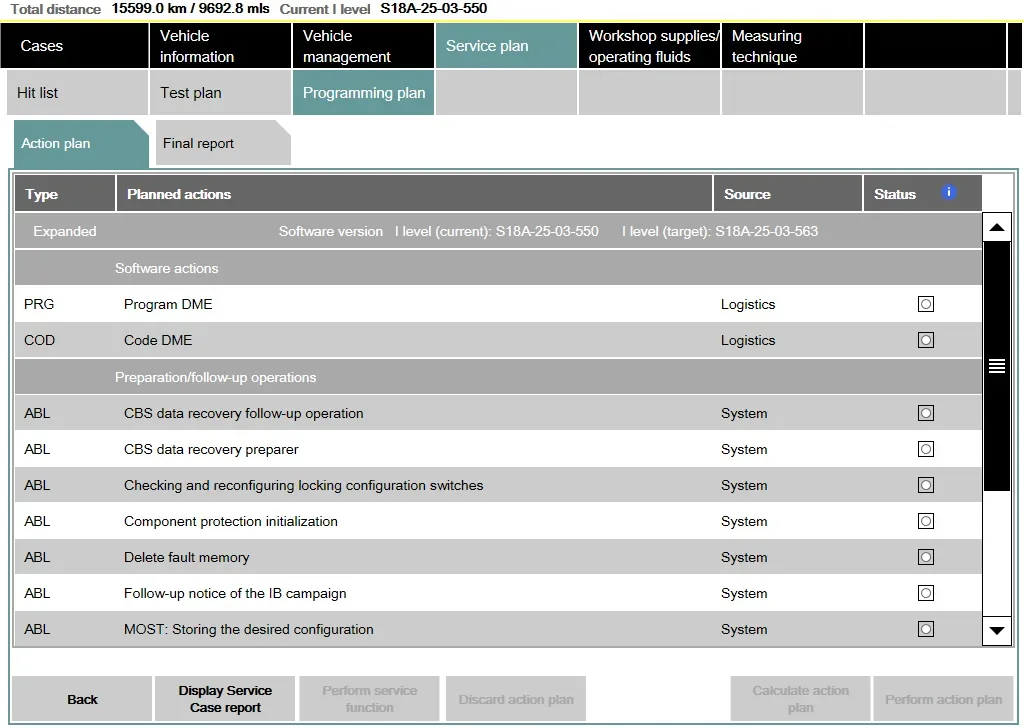The image size is (1024, 728).
Task: Click the Back button
Action: pos(82,699)
